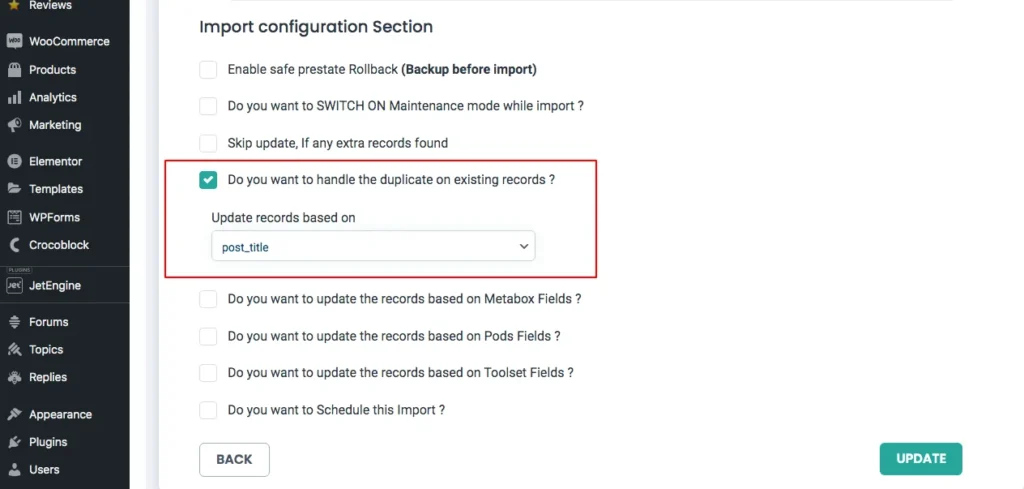Go to the Crocoblock menu
This screenshot has height=489, width=1024.
point(61,245)
